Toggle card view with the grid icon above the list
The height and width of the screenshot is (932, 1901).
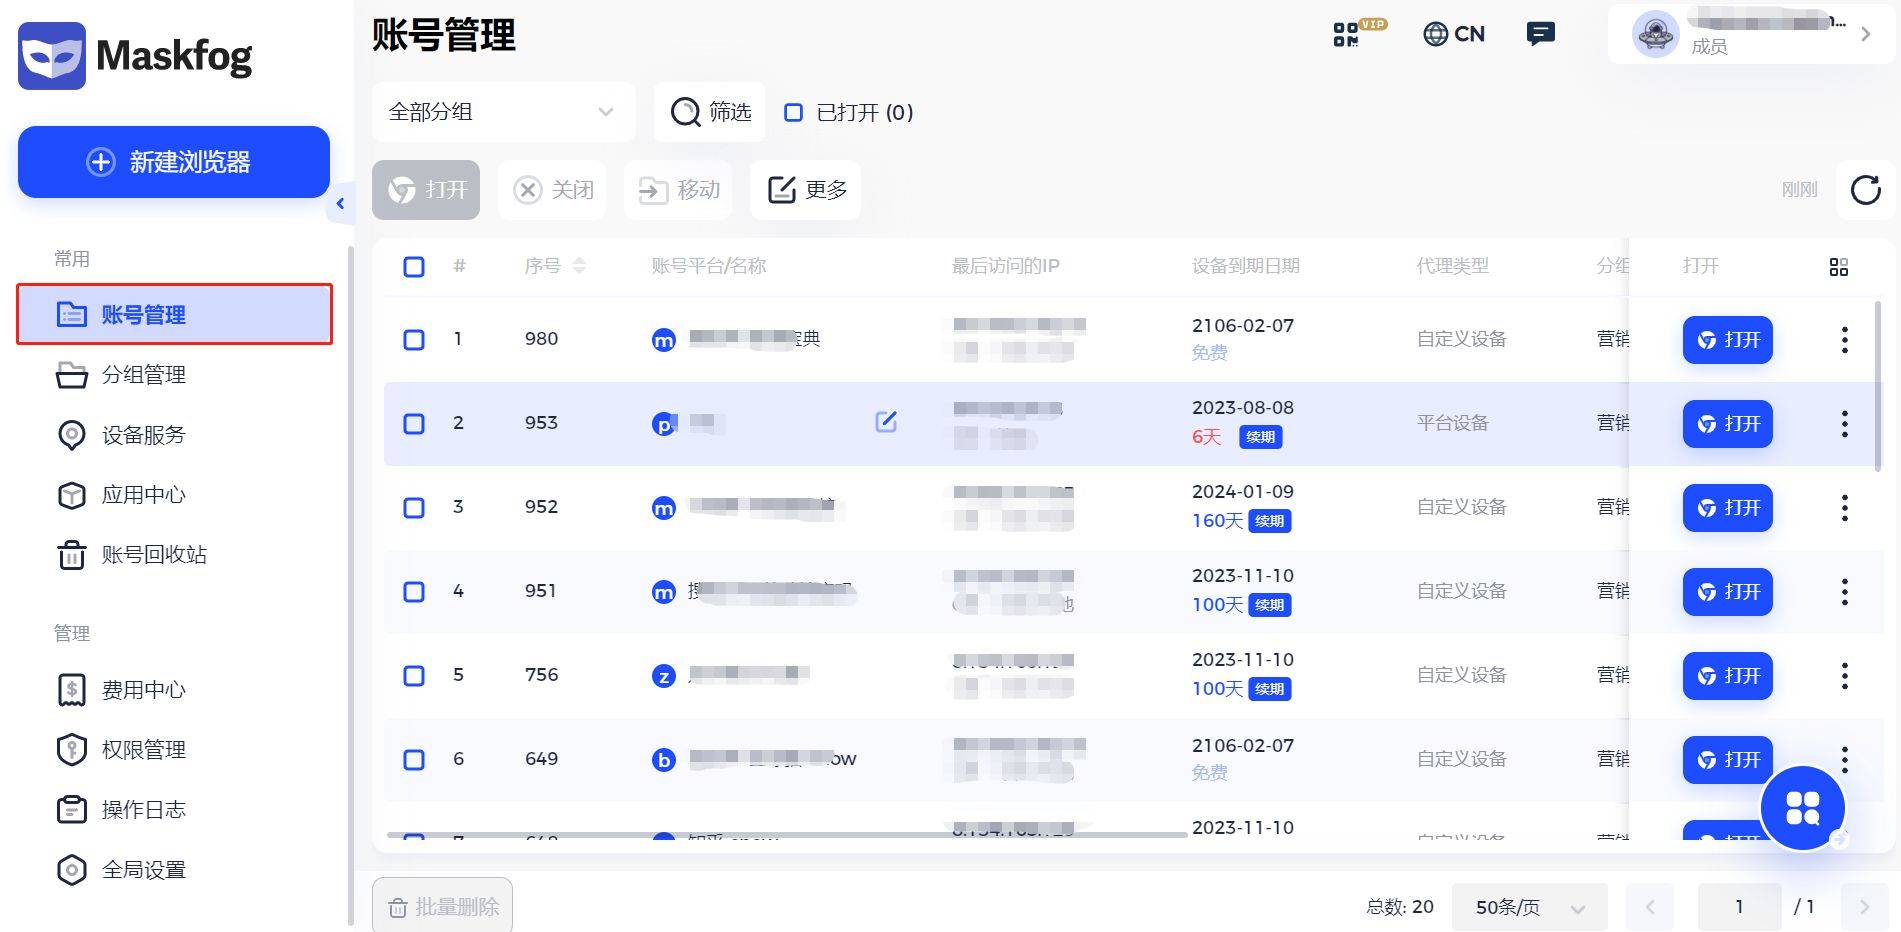coord(1838,267)
